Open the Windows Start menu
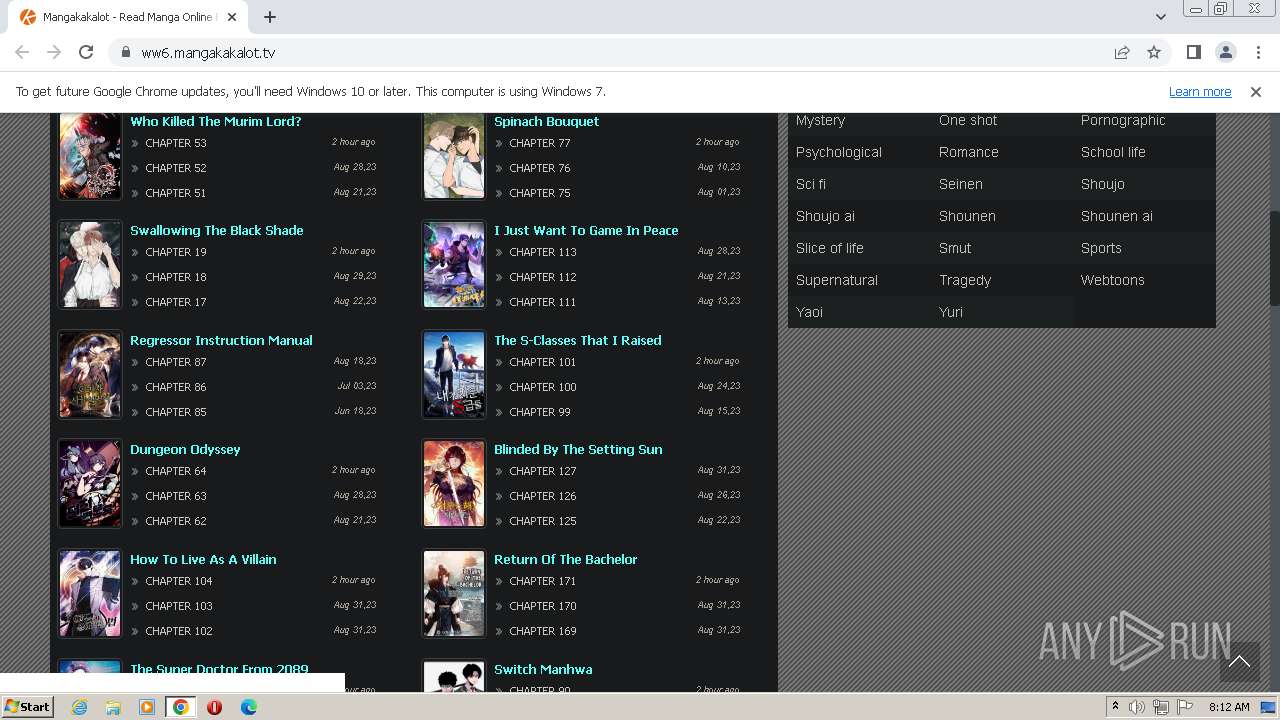 coord(27,707)
